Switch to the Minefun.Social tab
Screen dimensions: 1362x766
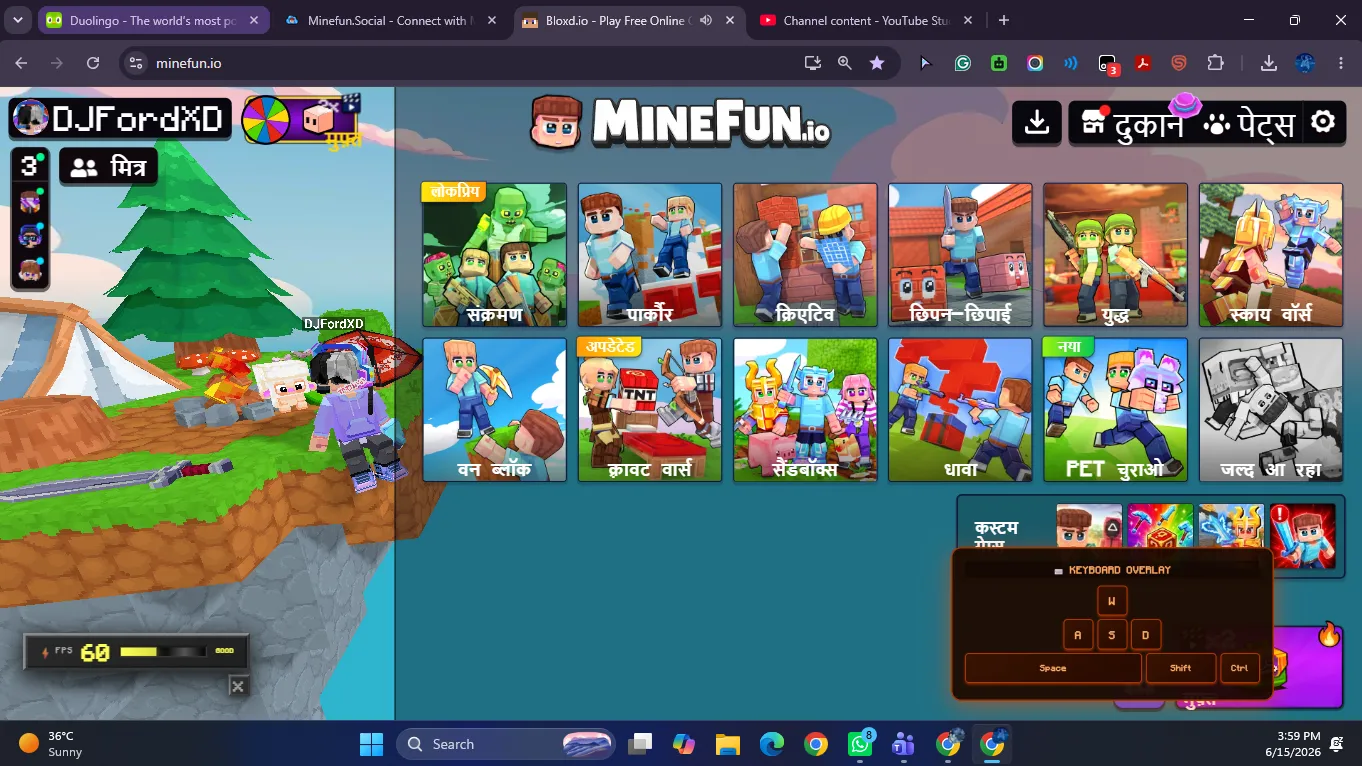pyautogui.click(x=391, y=20)
